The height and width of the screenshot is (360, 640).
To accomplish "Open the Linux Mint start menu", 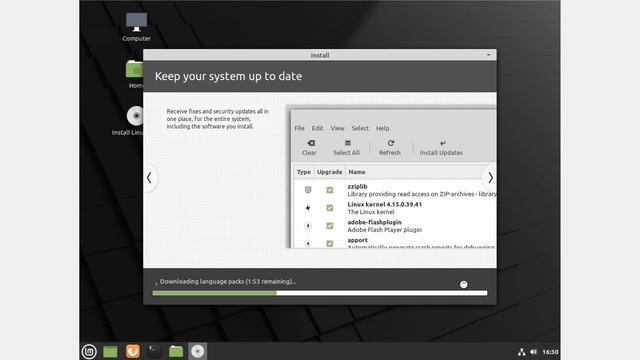I will click(89, 351).
